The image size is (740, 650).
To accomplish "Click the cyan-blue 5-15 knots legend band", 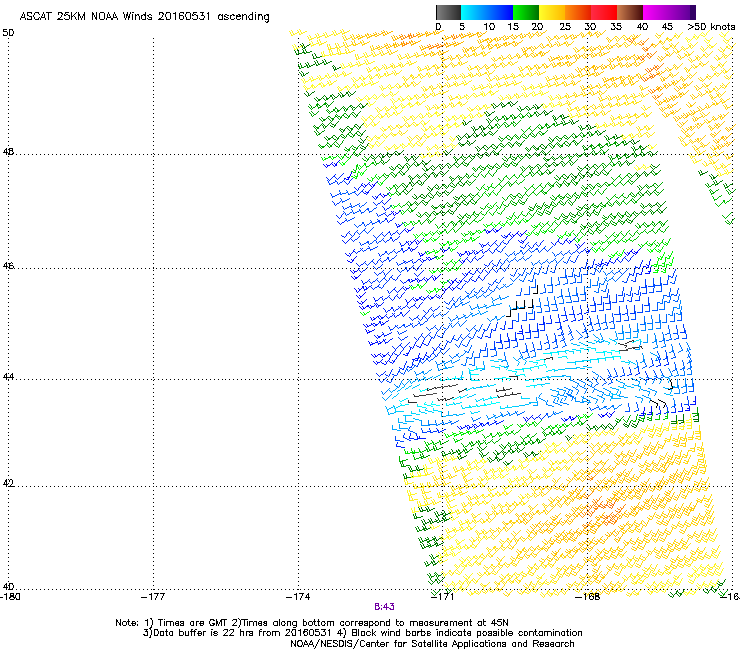I will pos(487,12).
